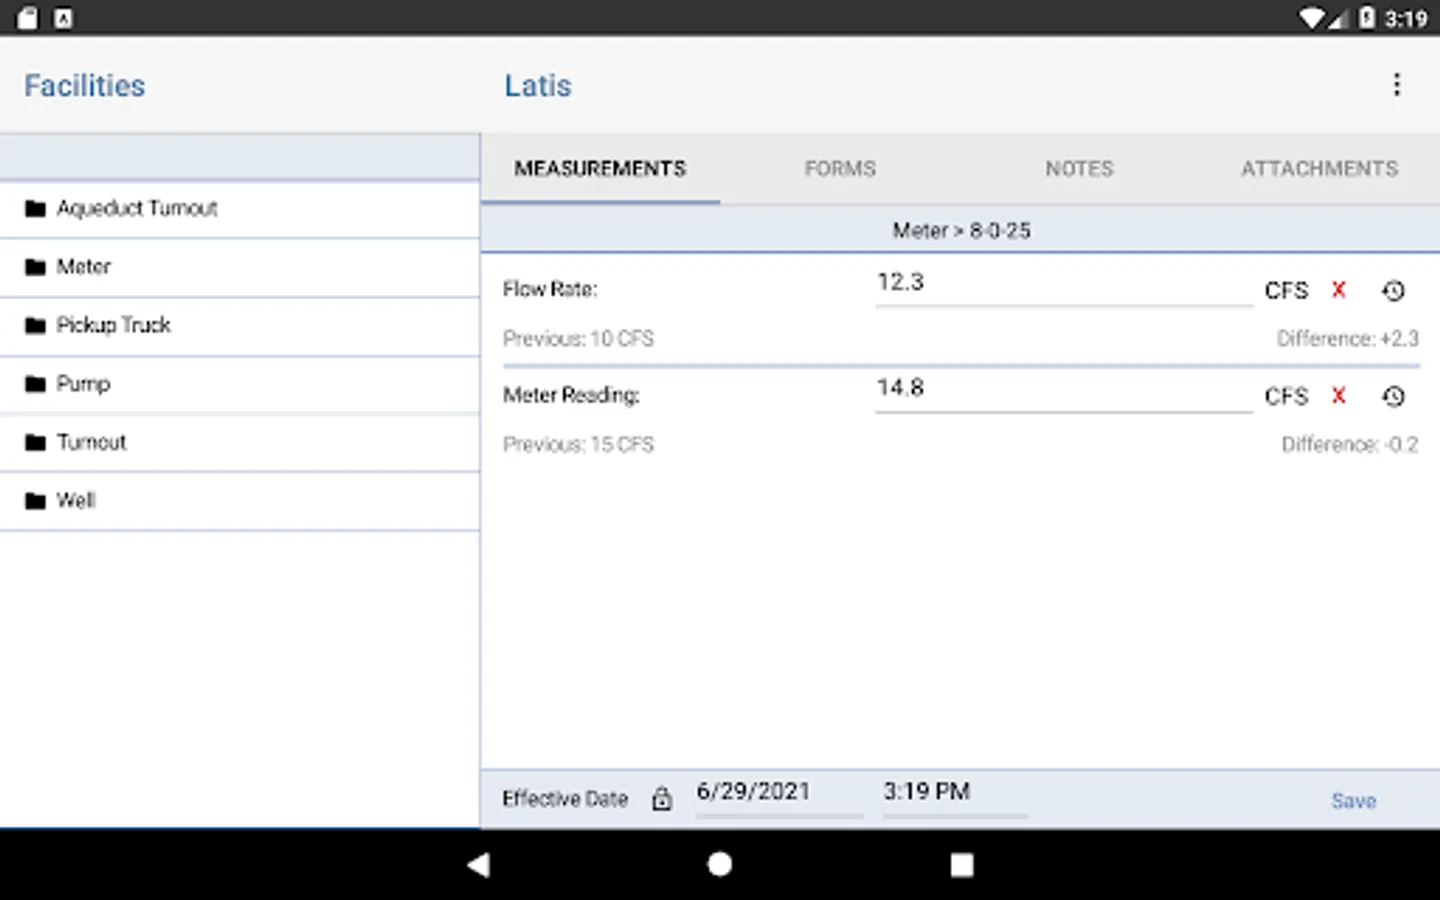
Task: Switch to the Forms tab
Action: (x=840, y=169)
